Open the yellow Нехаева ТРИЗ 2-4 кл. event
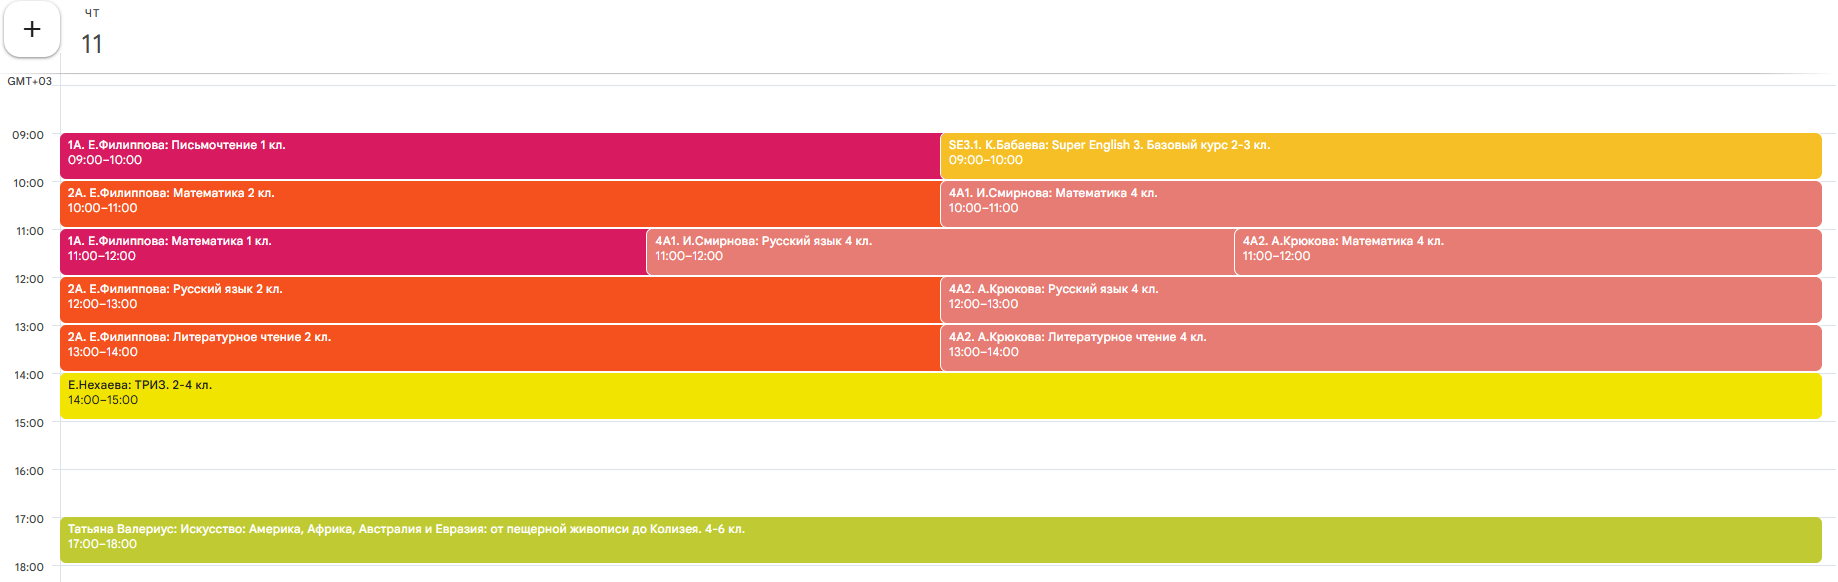 [x=940, y=396]
